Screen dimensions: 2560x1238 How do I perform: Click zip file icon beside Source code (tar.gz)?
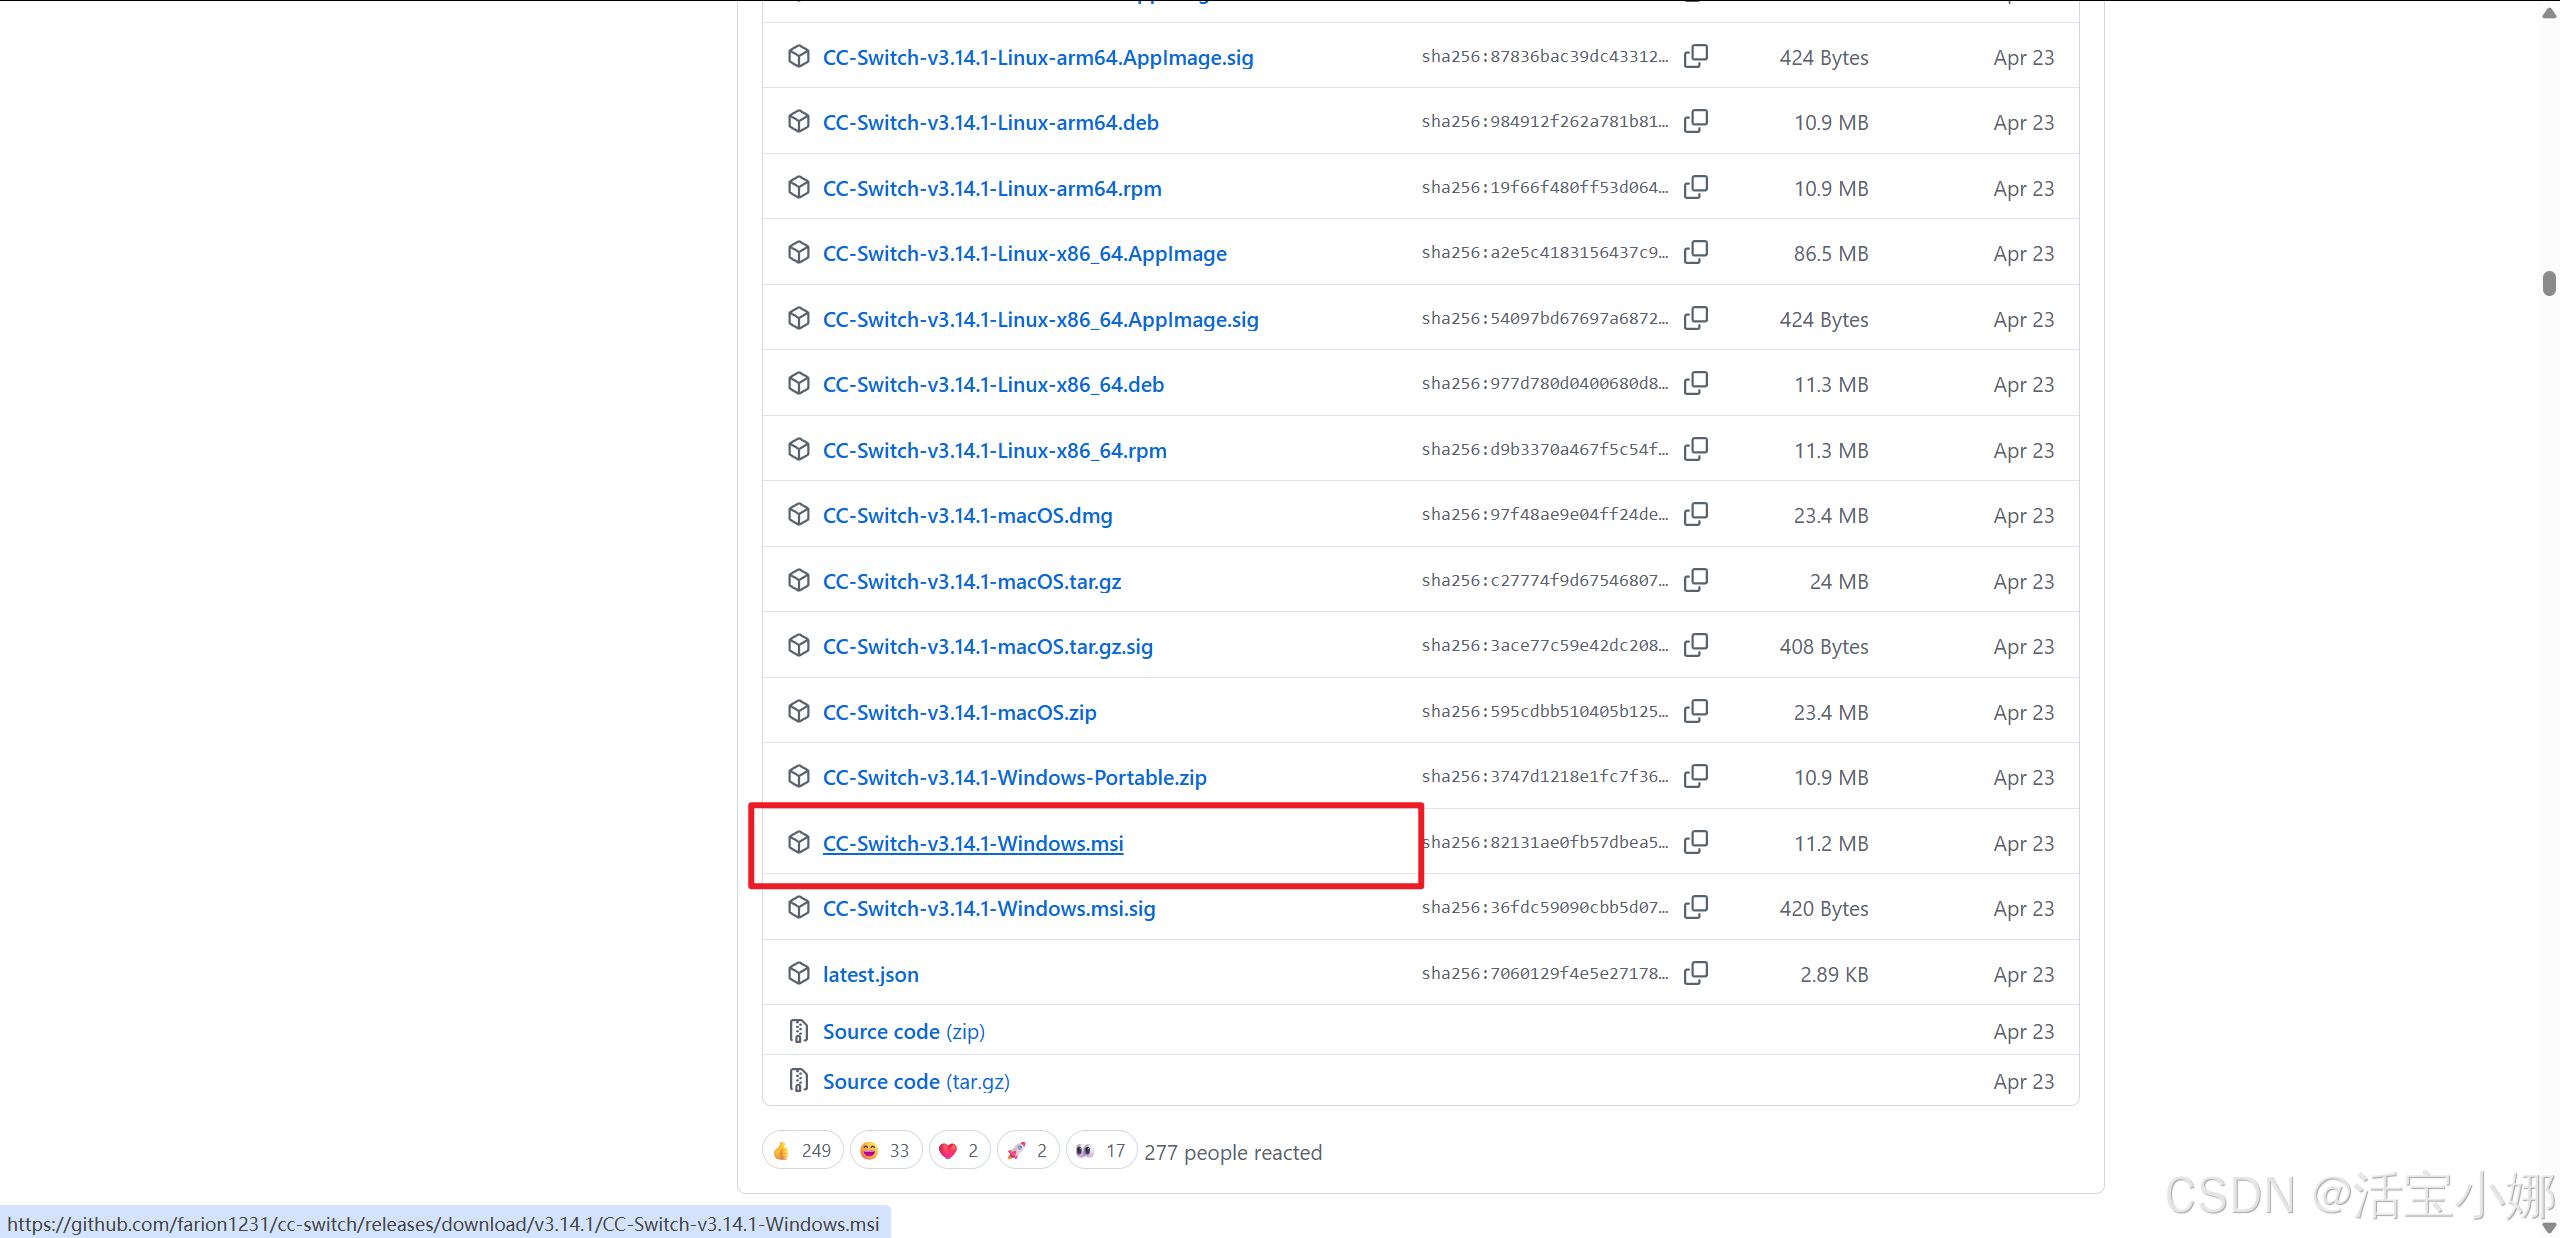coord(798,1081)
